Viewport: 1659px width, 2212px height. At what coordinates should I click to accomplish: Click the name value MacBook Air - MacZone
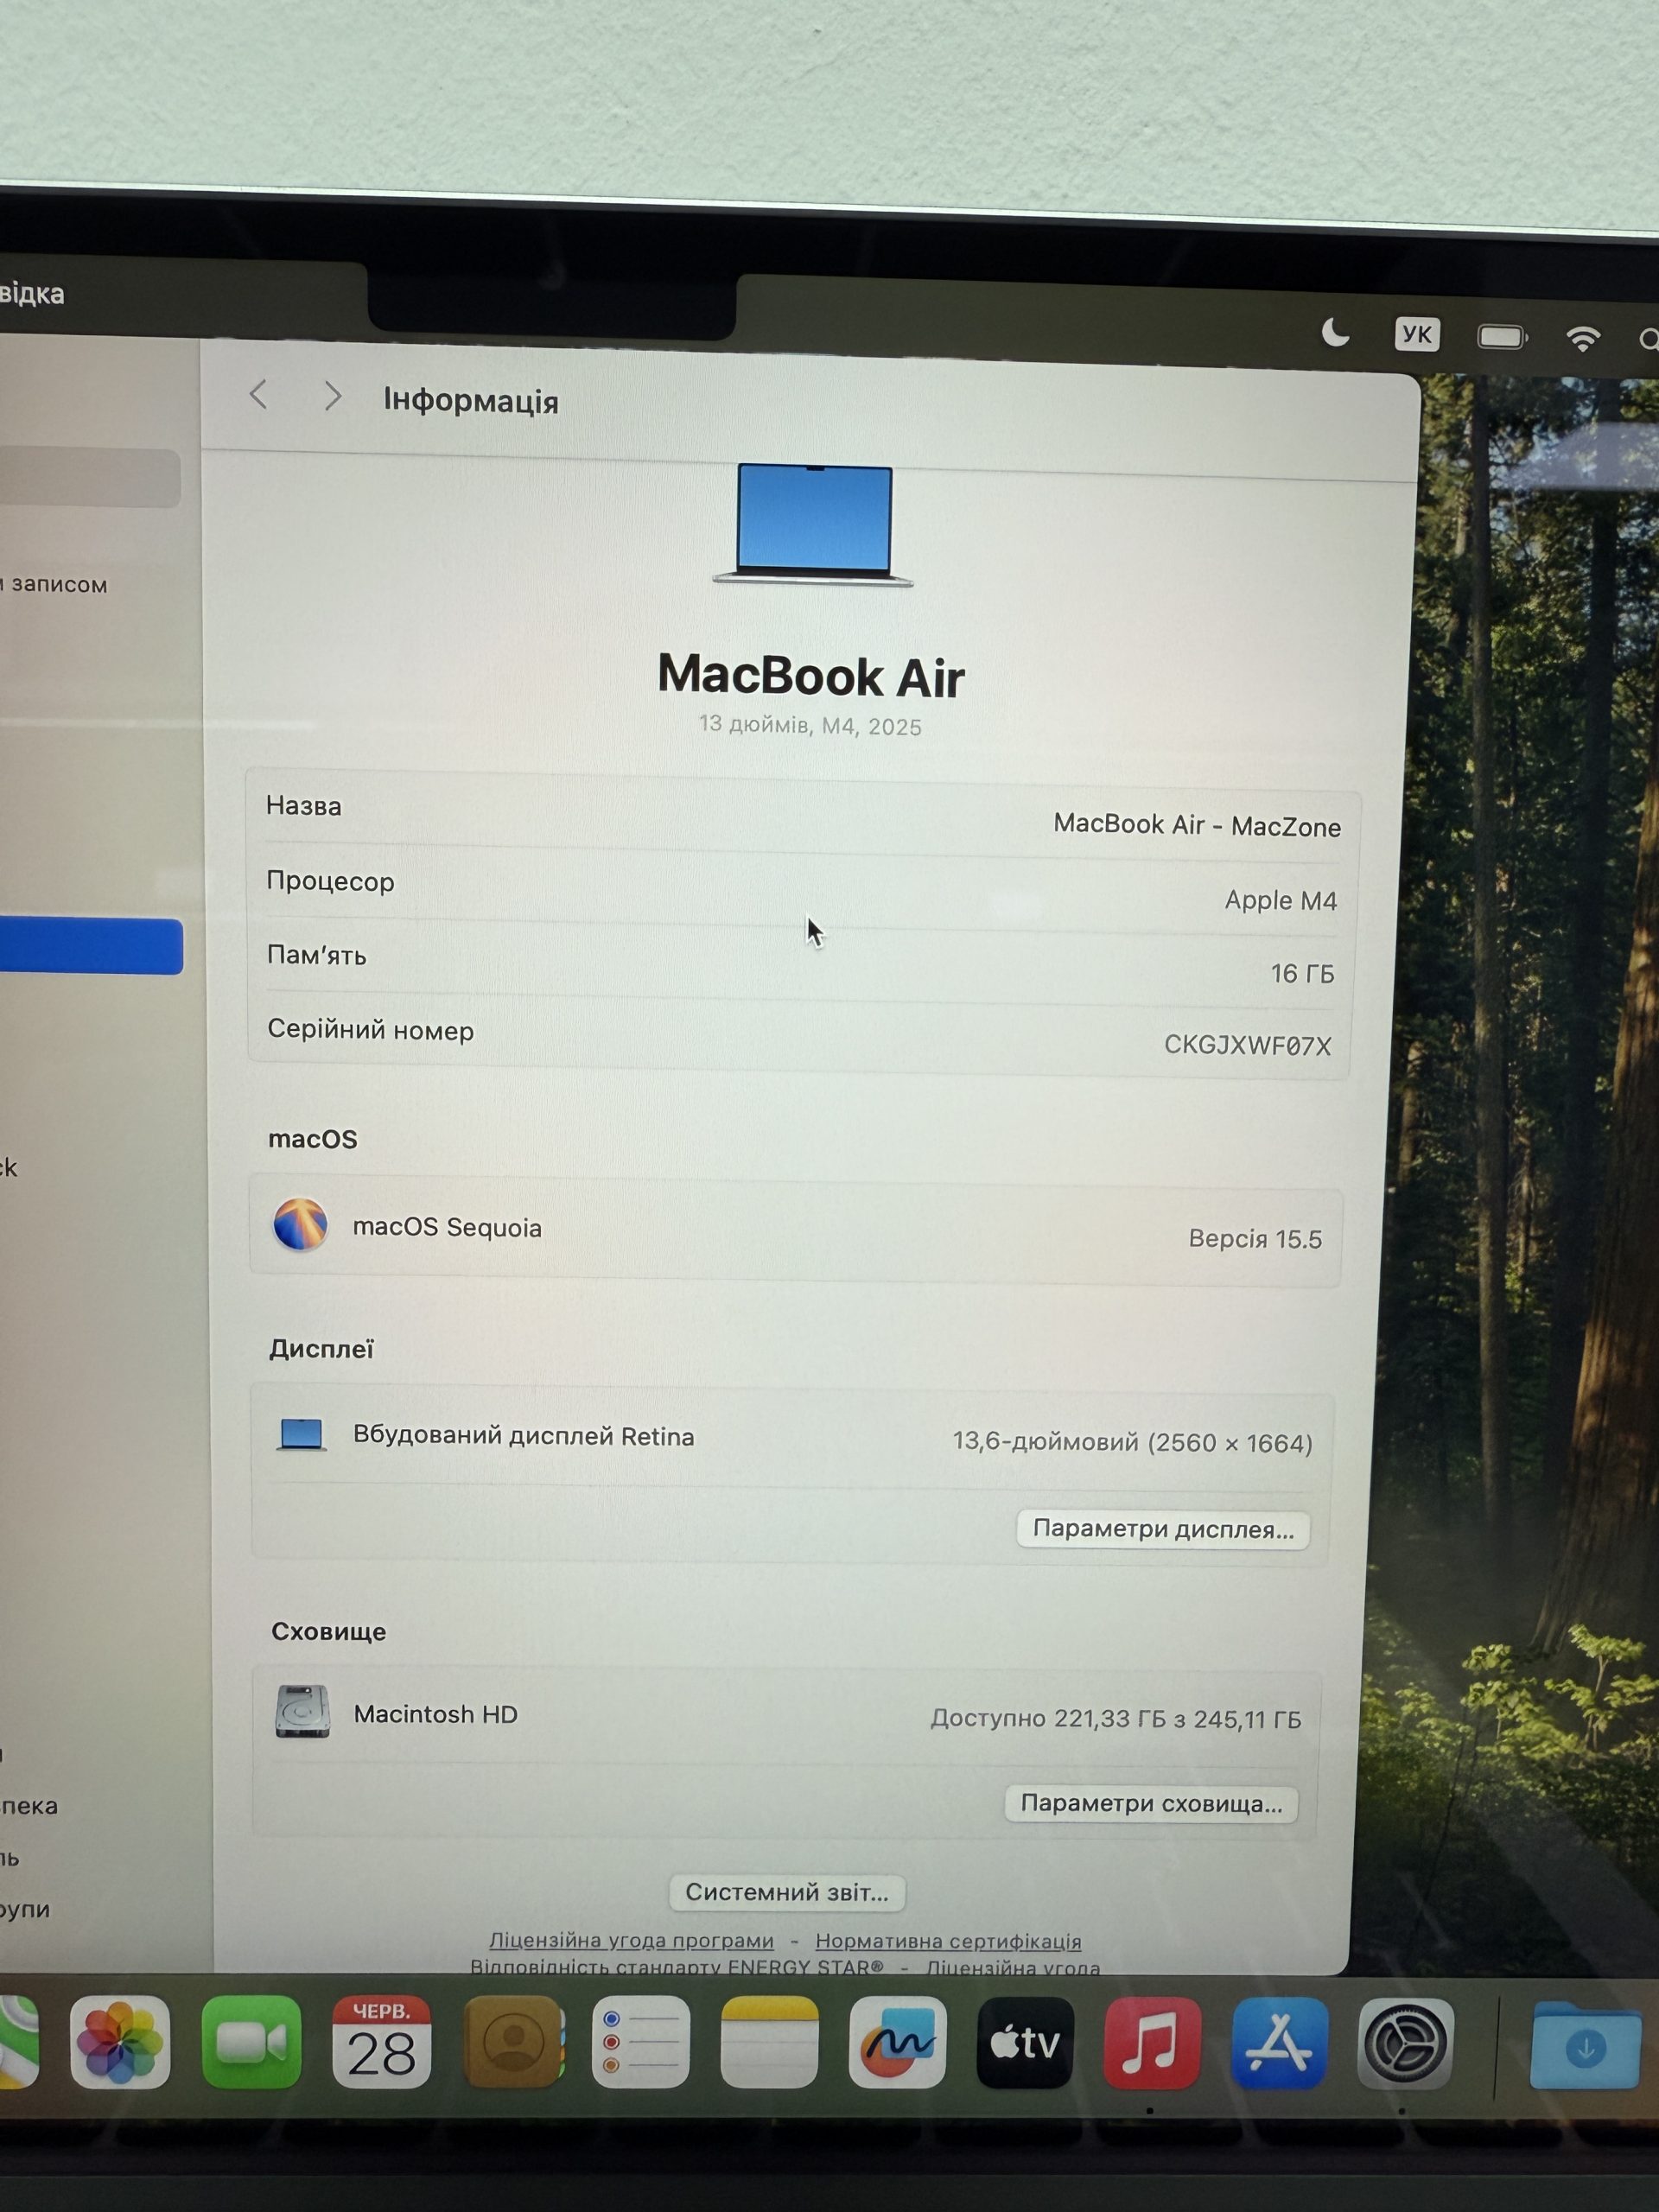(x=1197, y=825)
